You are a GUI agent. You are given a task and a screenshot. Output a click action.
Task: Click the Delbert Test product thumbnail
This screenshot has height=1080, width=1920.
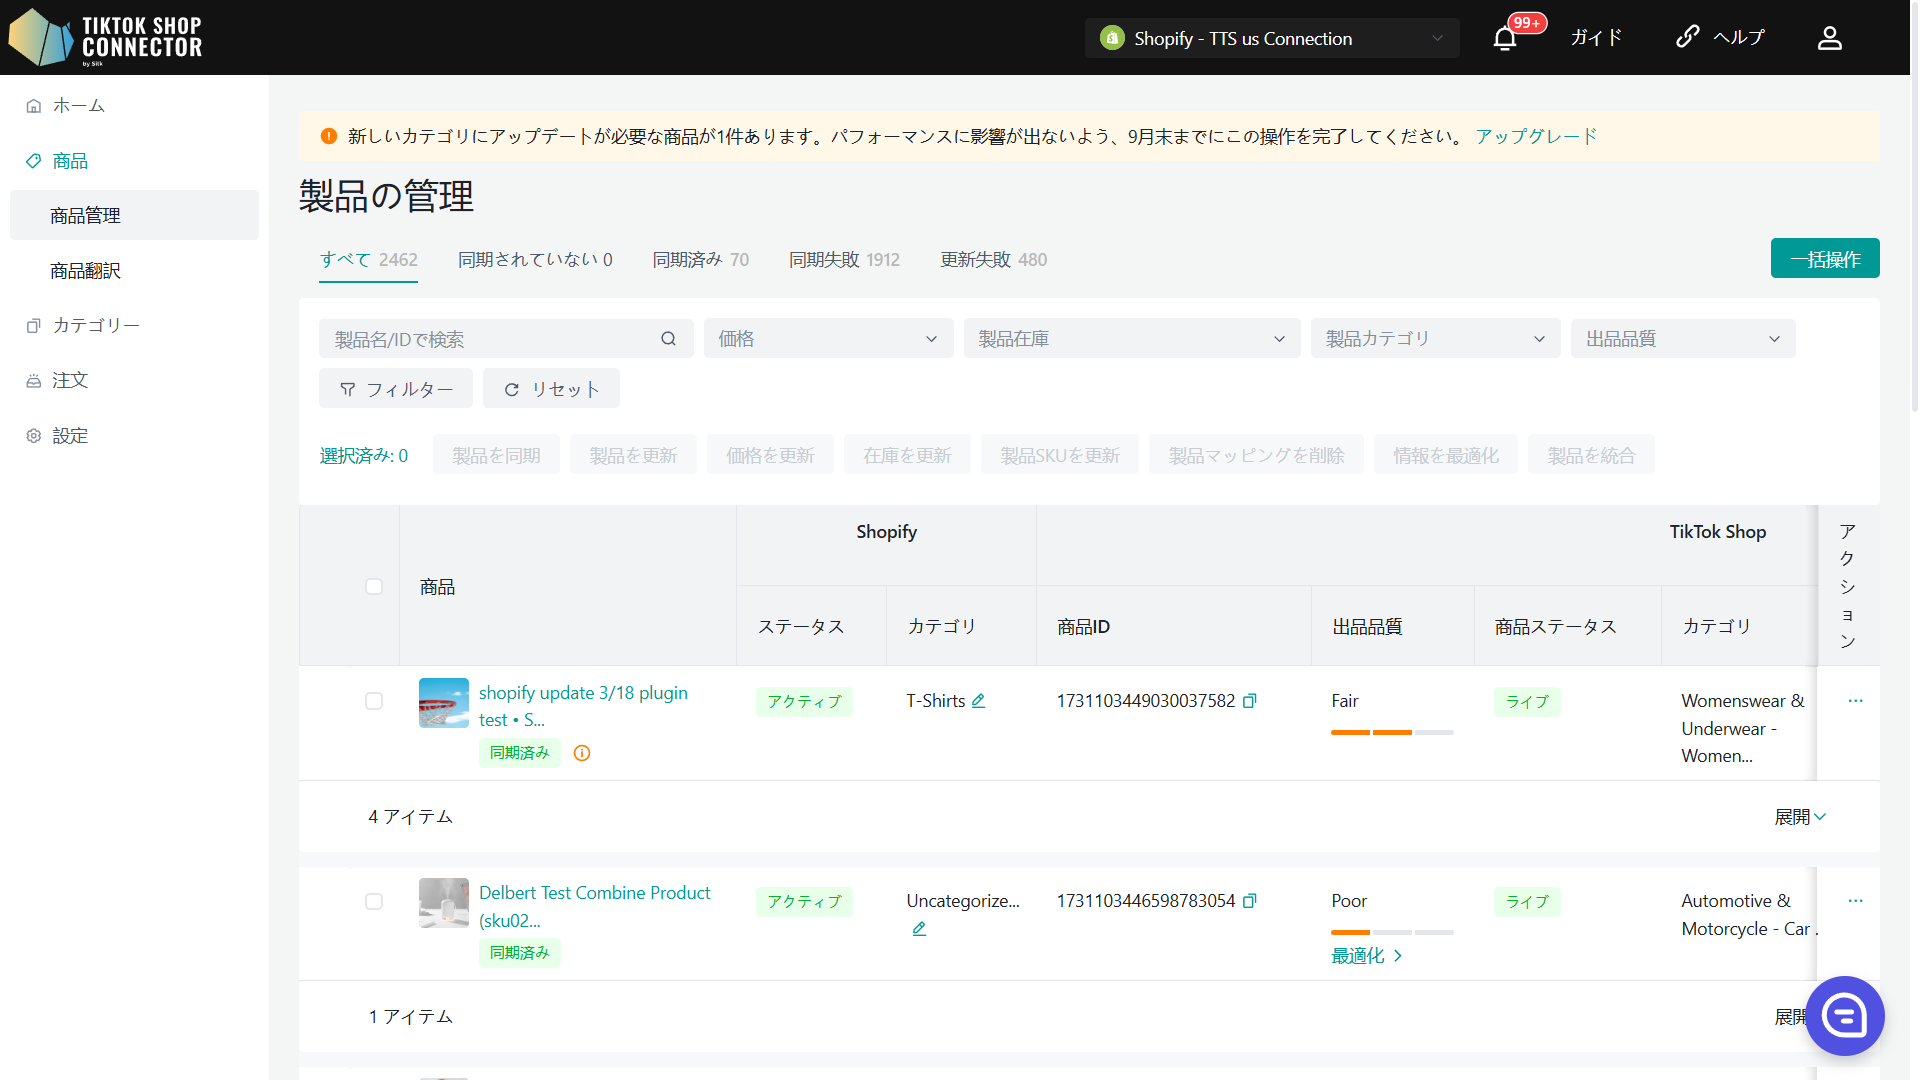(444, 903)
